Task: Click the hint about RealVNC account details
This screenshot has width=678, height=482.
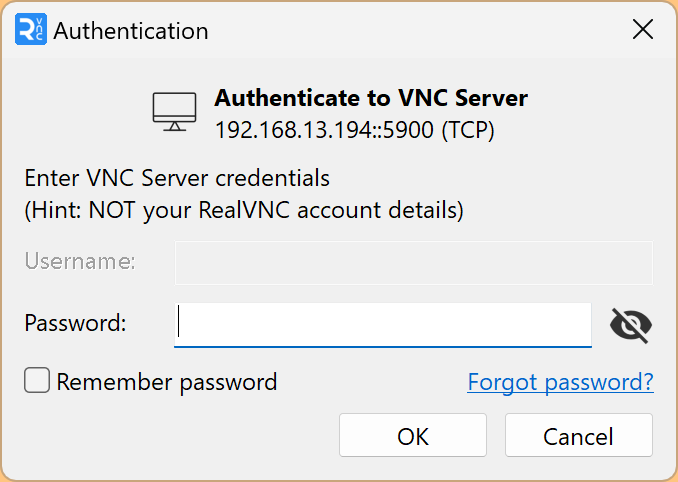Action: [244, 211]
